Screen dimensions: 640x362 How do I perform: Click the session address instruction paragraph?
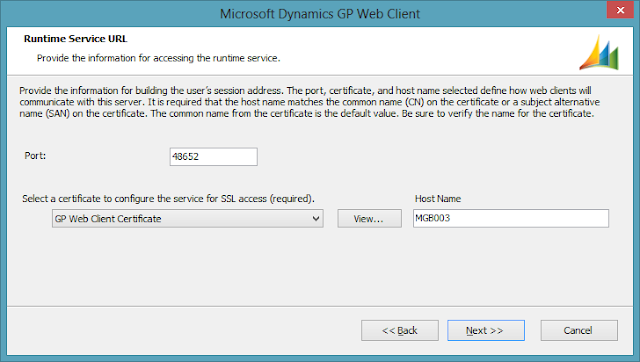point(309,102)
